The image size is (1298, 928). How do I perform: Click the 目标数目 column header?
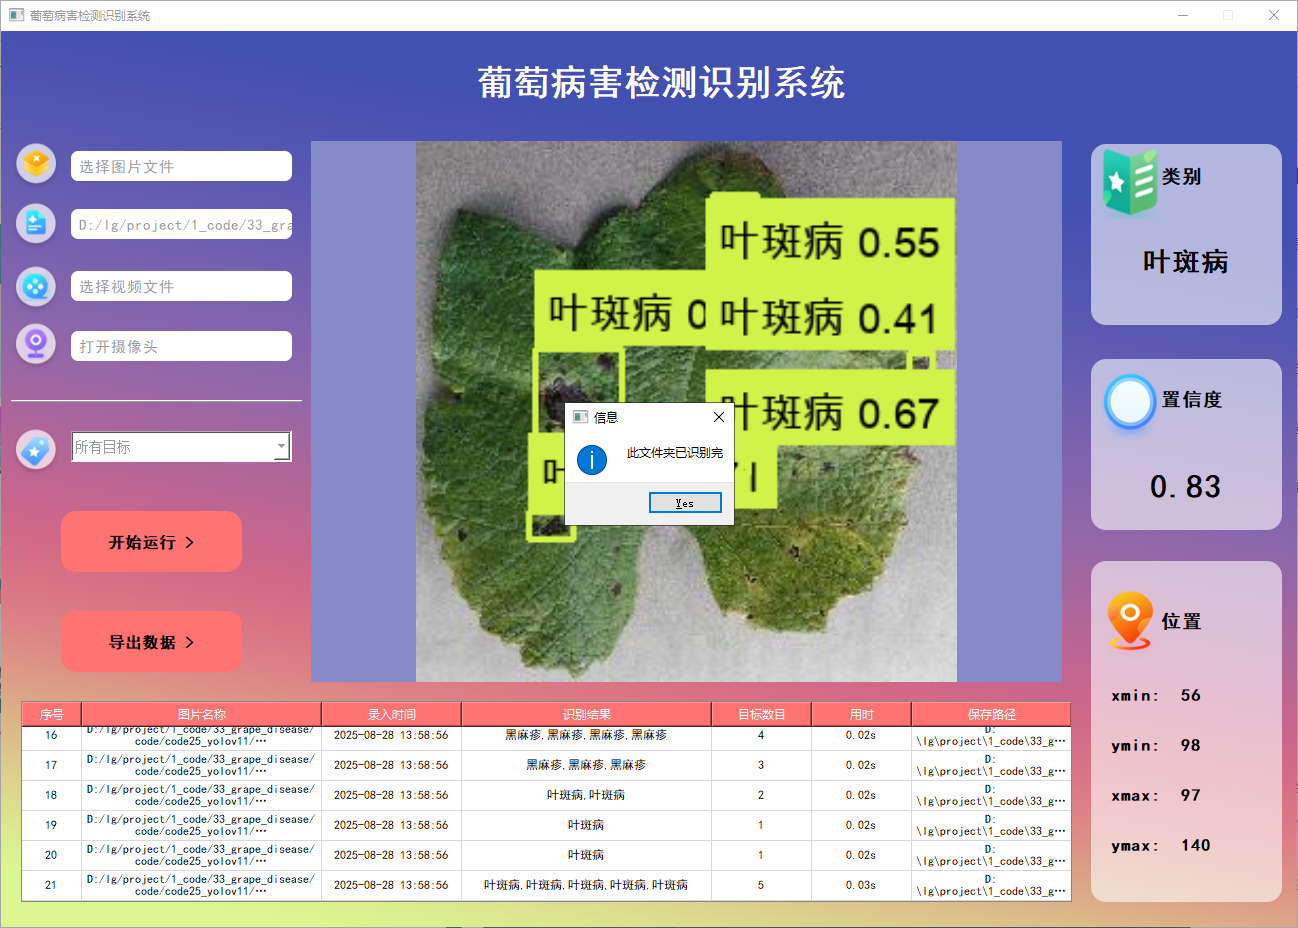pyautogui.click(x=761, y=714)
